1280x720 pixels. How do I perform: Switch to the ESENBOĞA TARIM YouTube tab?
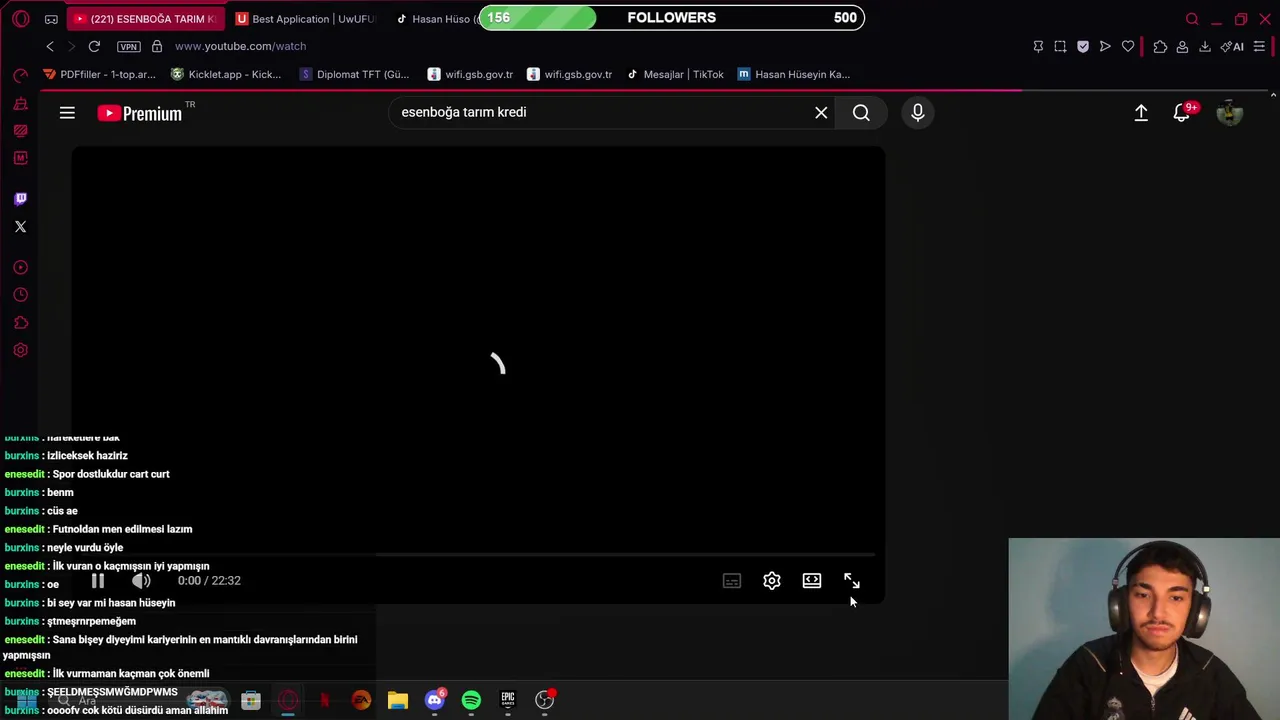[x=145, y=19]
